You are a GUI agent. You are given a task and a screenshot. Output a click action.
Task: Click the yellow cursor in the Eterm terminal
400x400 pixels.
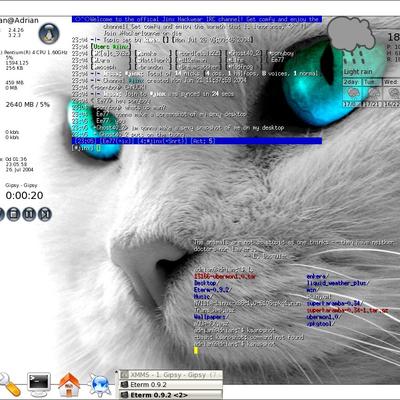[x=196, y=350]
